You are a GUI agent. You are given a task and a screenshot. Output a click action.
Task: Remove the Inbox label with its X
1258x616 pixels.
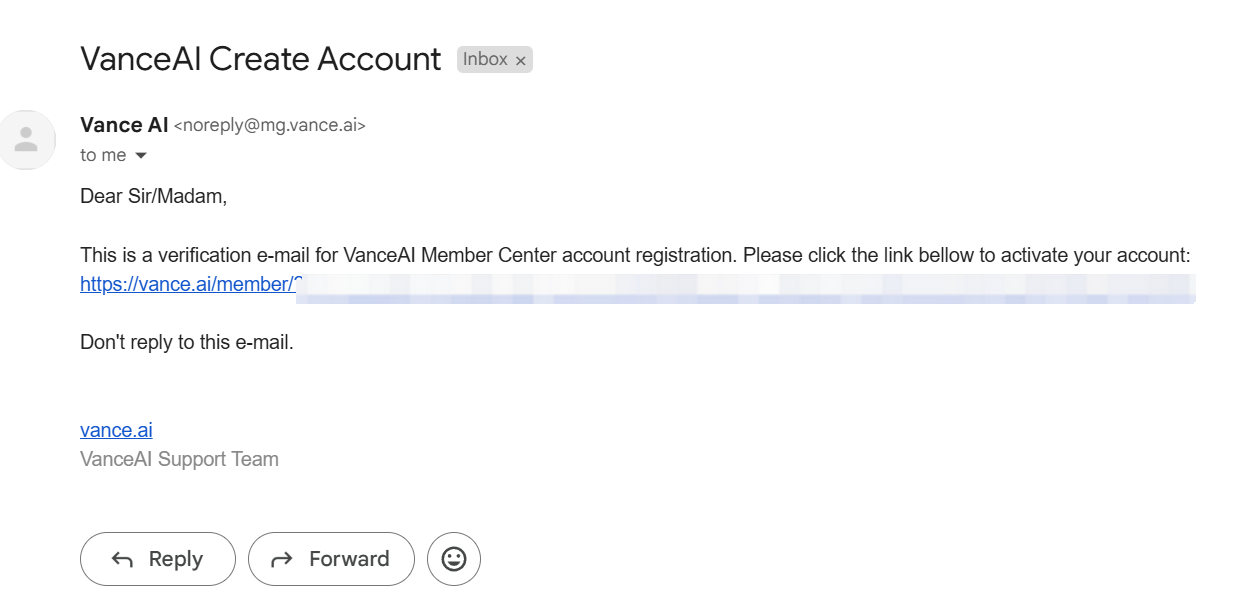point(520,61)
